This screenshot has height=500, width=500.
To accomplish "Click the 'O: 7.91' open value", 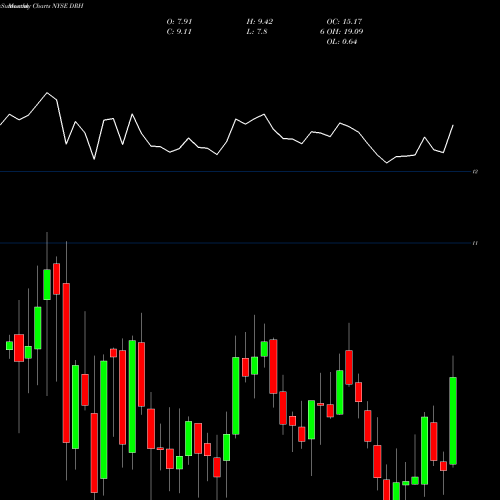I will 179,22.
